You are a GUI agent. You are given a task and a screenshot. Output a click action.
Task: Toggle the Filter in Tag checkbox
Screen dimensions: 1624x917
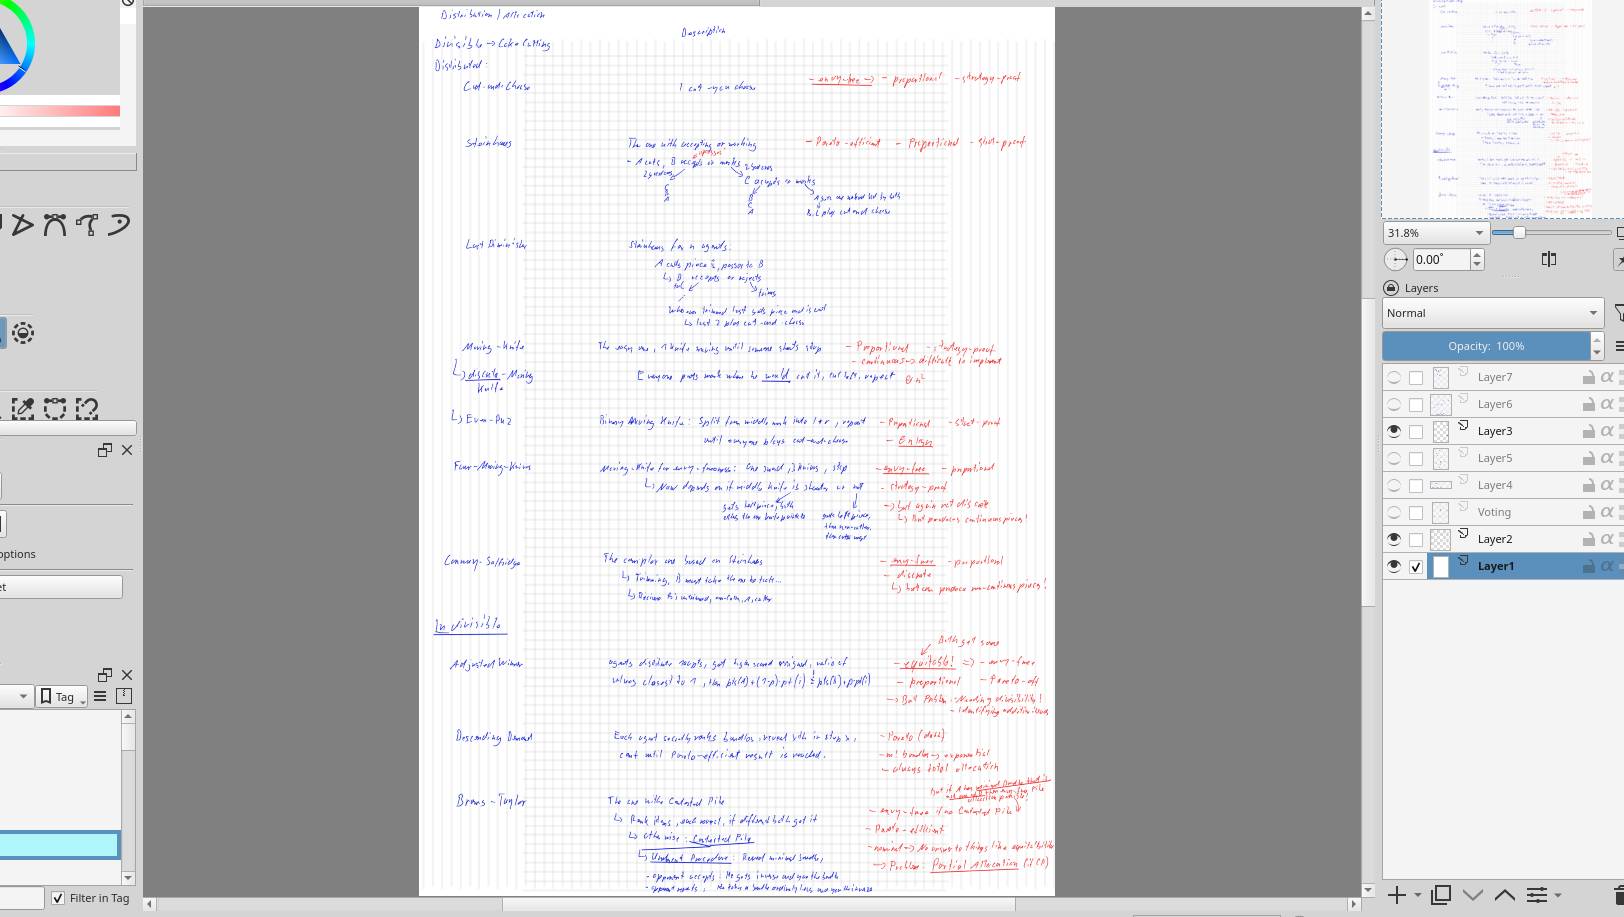[x=58, y=898]
